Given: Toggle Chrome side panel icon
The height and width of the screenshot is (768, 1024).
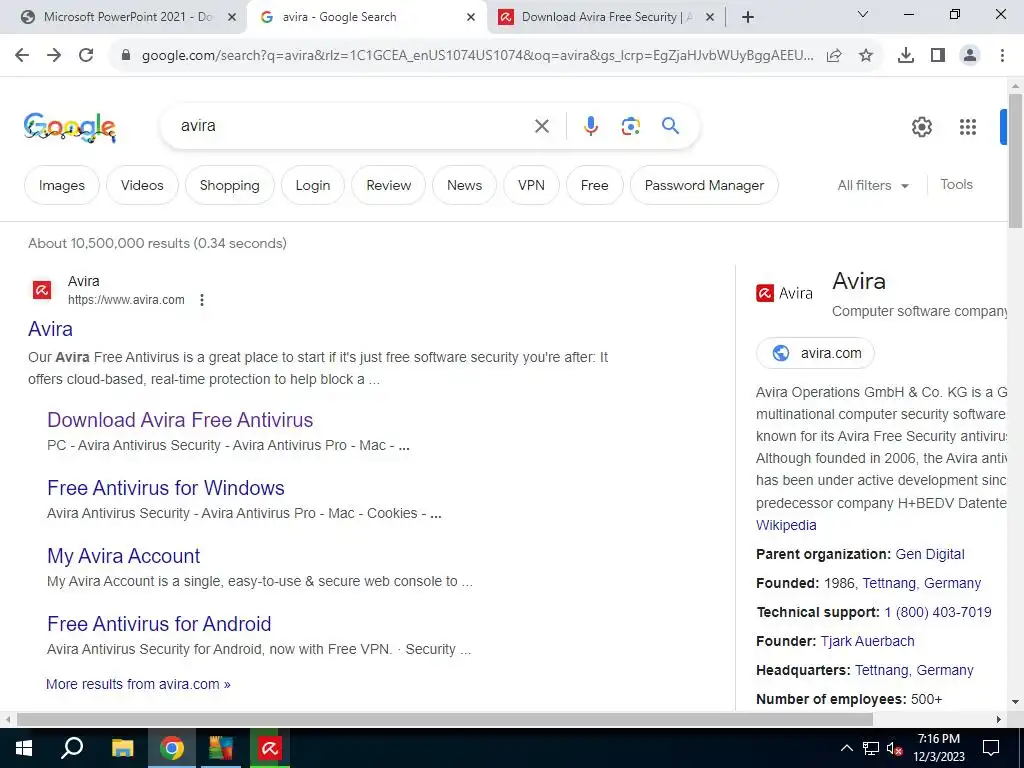Looking at the screenshot, I should (938, 56).
